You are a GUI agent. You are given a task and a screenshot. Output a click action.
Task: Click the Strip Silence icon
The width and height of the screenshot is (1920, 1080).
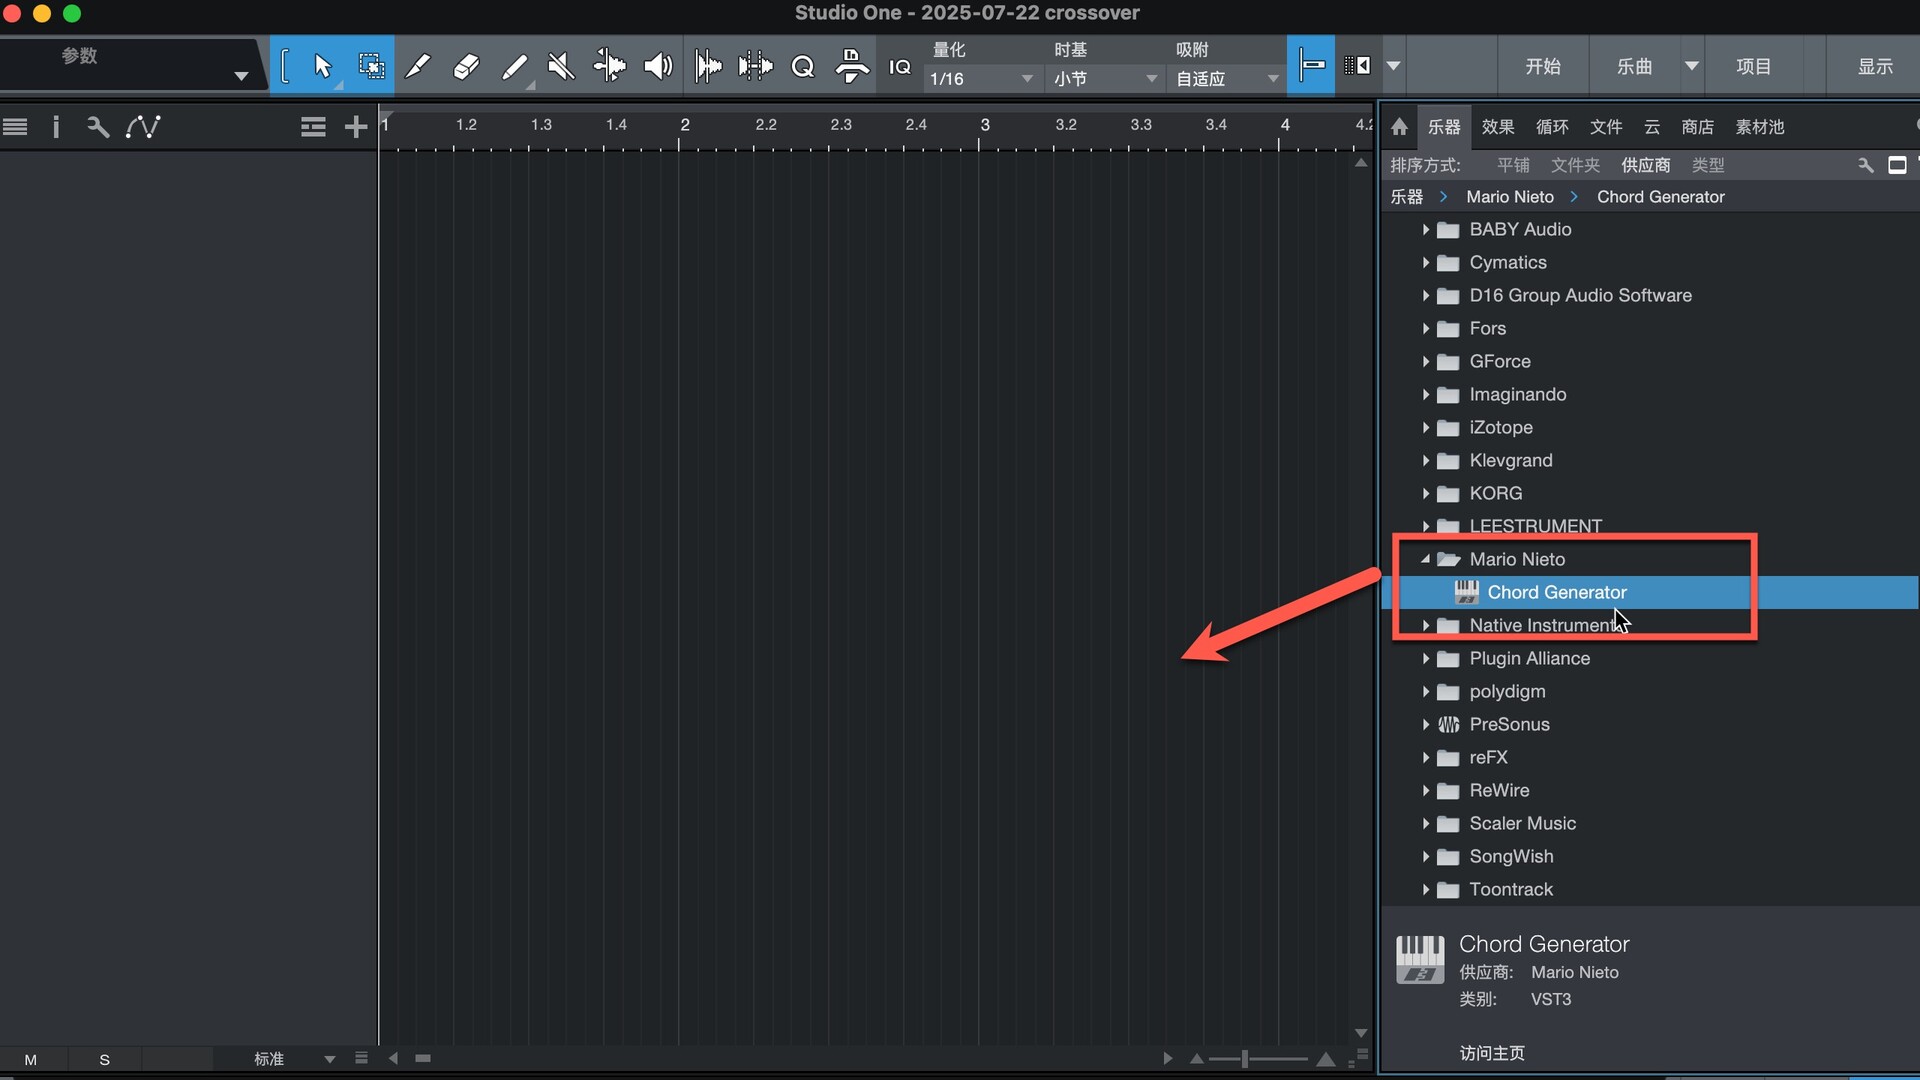(708, 66)
